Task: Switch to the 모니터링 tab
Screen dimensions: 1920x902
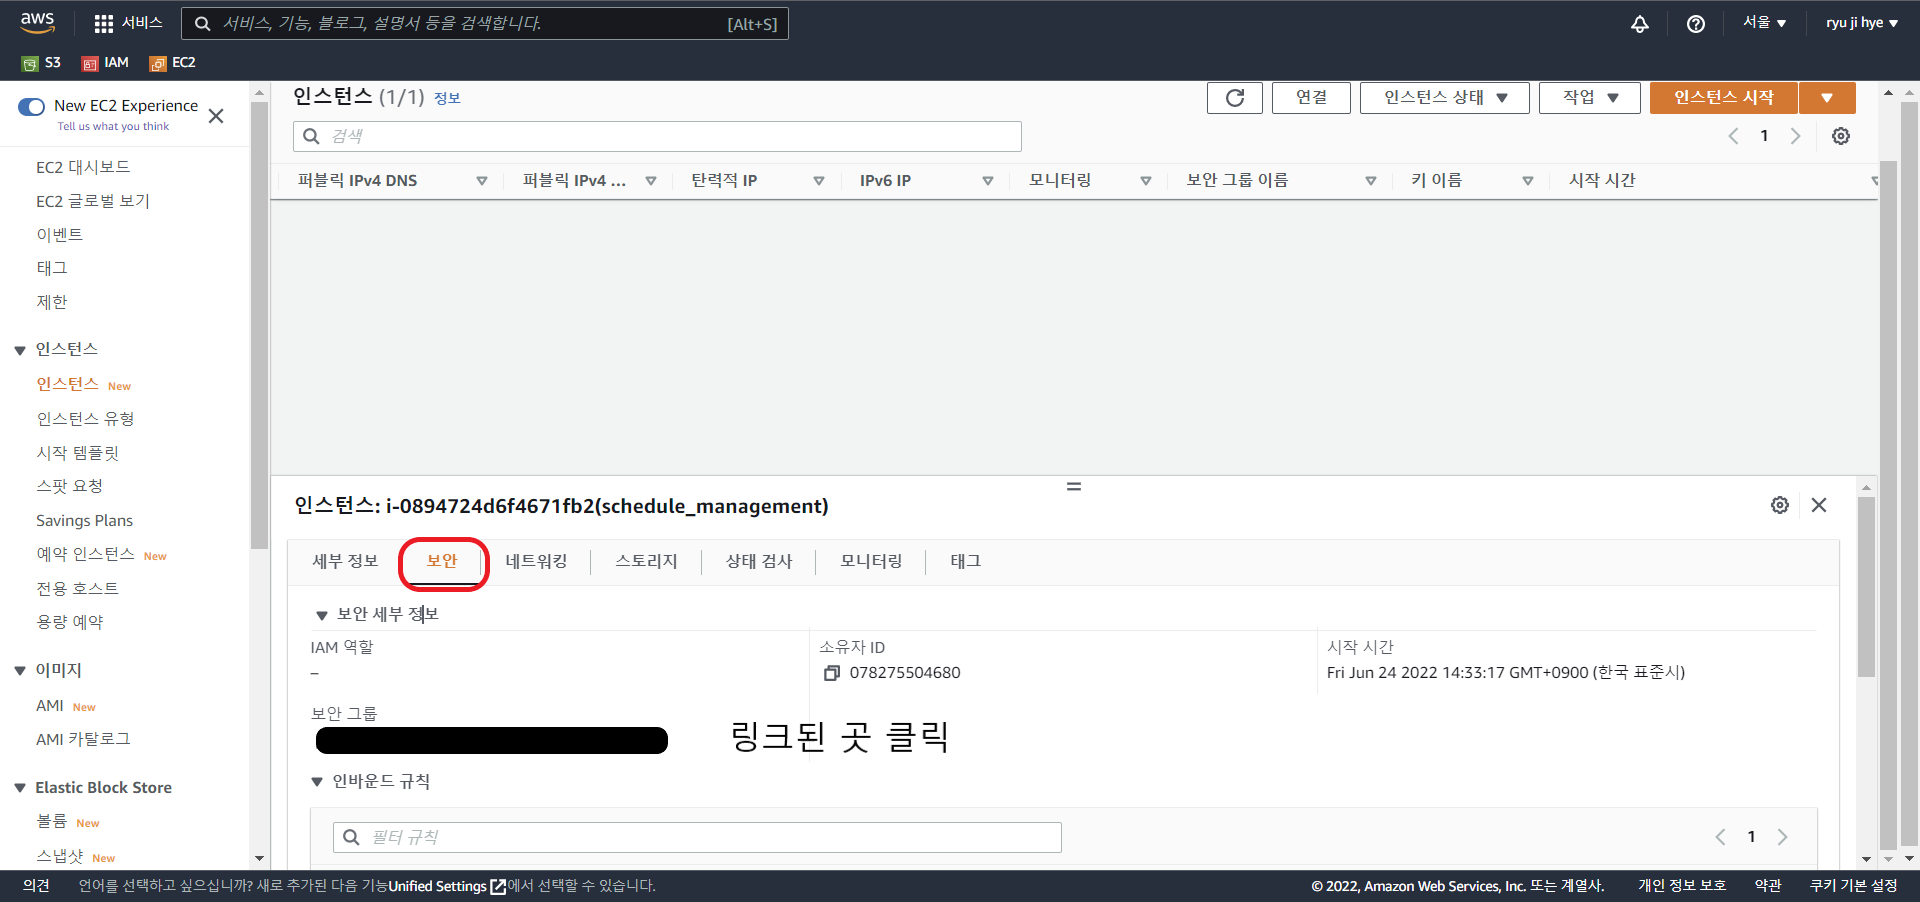Action: [x=871, y=562]
